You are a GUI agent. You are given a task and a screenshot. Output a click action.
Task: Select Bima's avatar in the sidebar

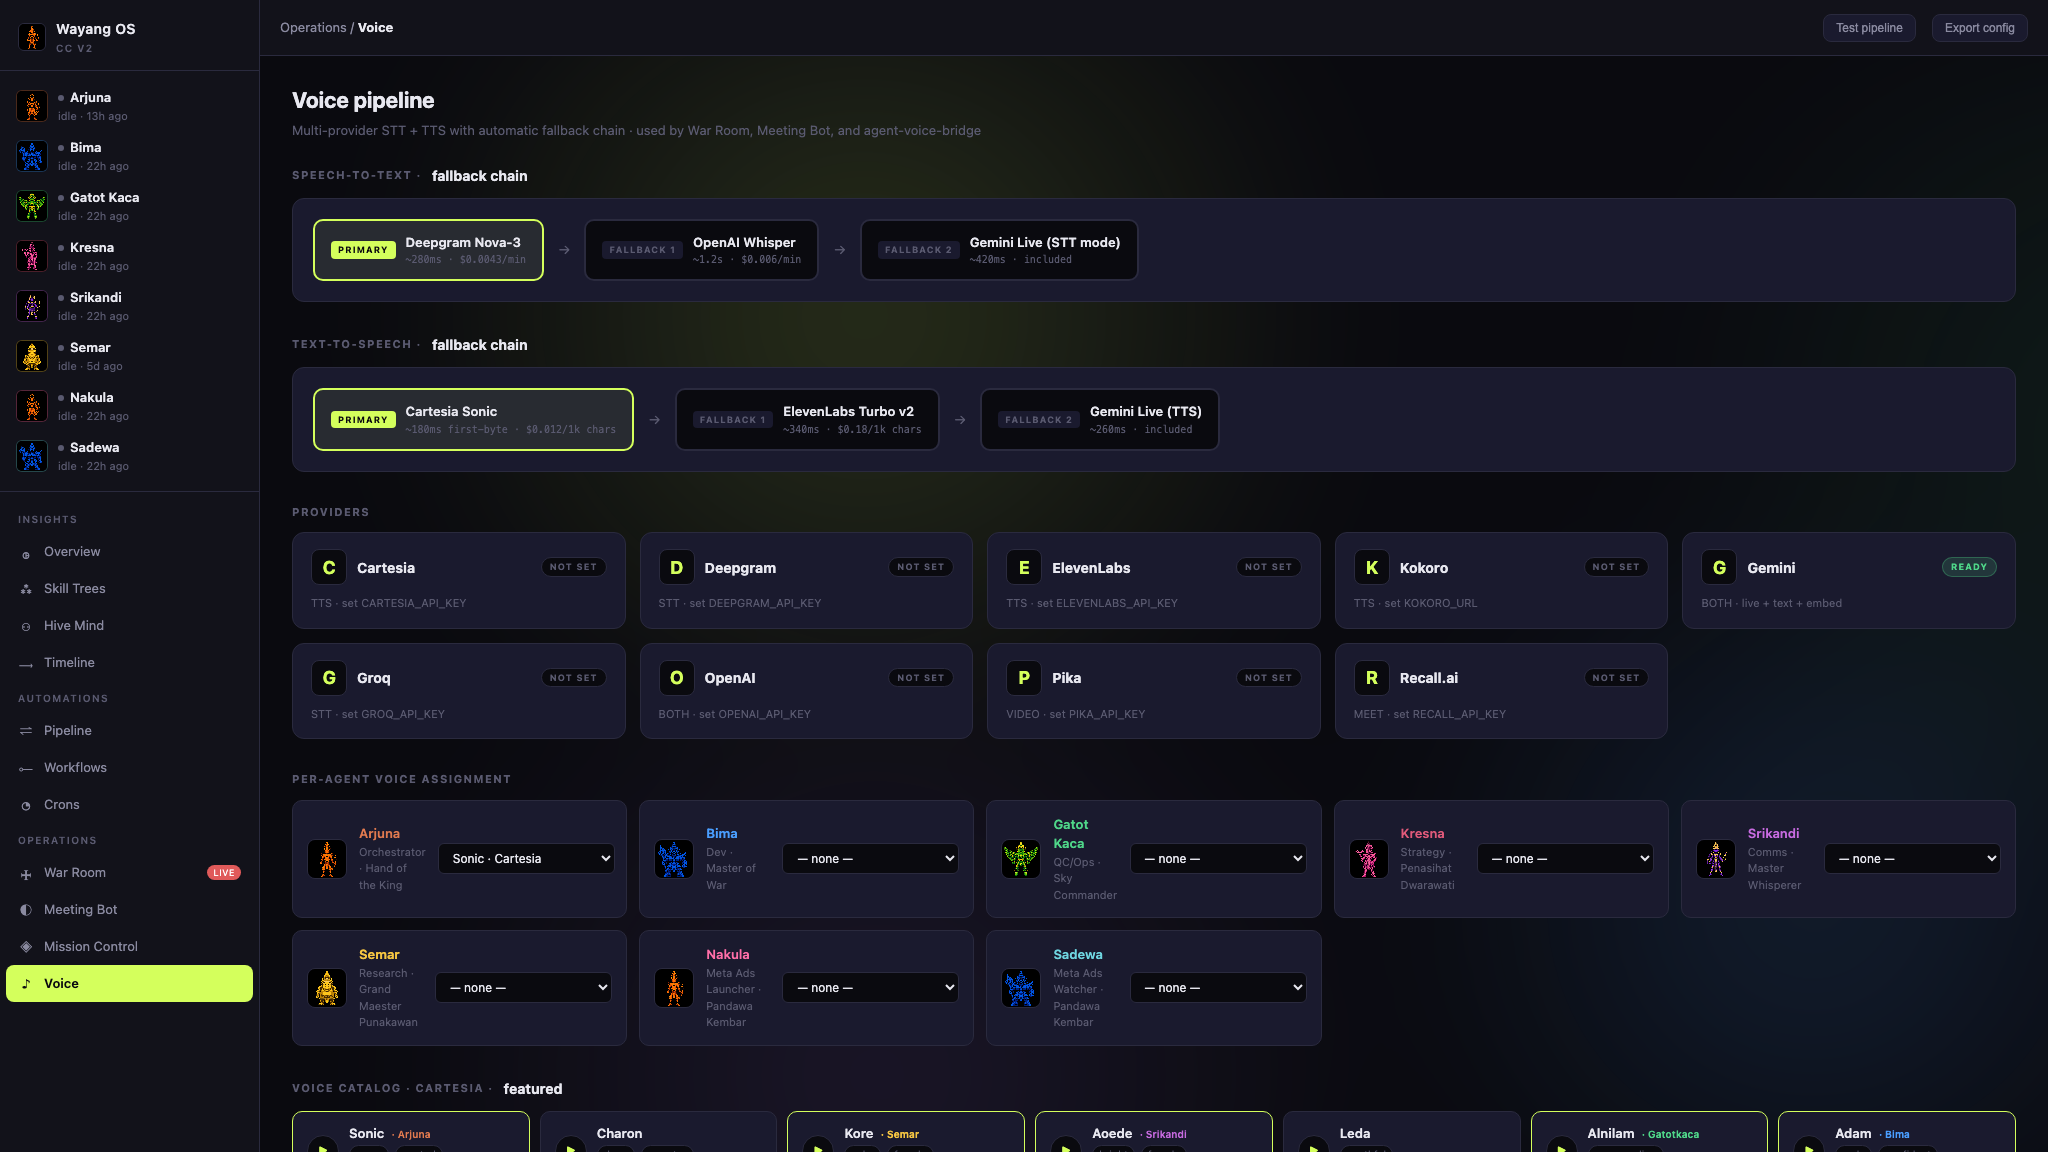pos(32,156)
